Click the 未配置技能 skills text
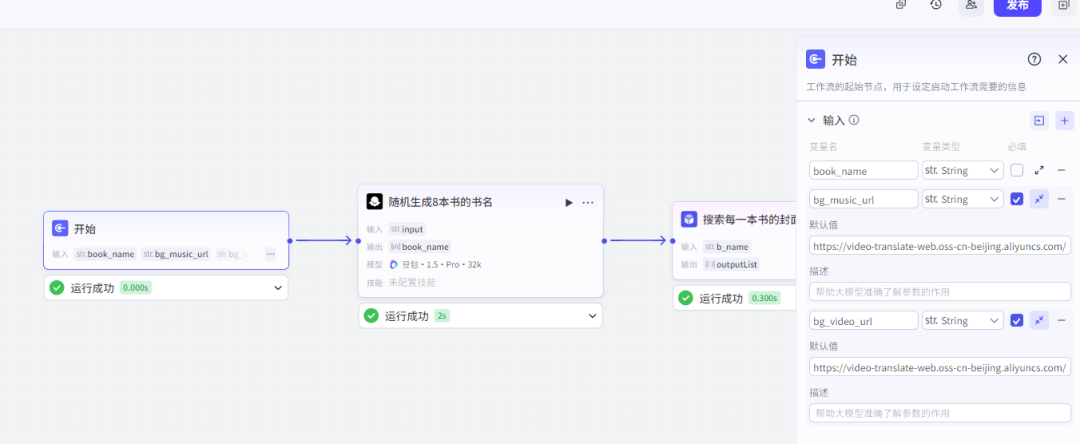Image resolution: width=1080 pixels, height=444 pixels. [x=412, y=282]
